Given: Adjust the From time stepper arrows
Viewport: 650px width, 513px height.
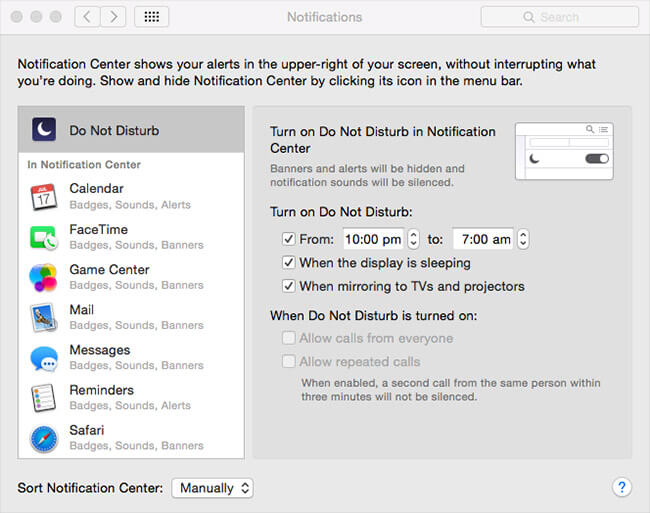Looking at the screenshot, I should pos(413,239).
